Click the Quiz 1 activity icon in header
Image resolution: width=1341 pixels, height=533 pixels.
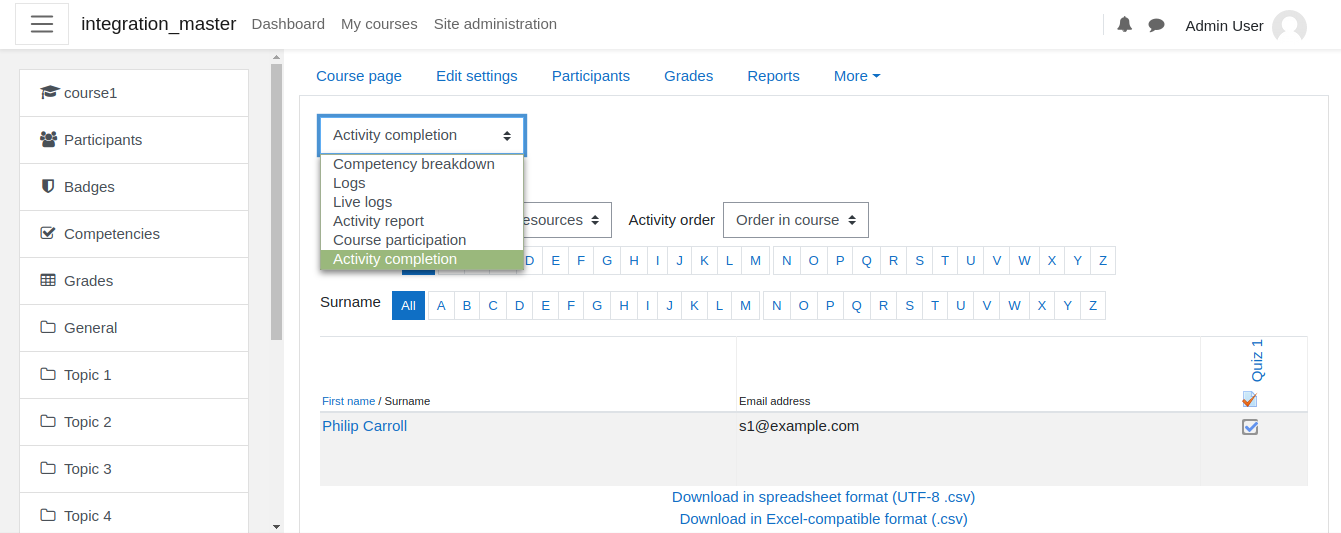(x=1250, y=399)
